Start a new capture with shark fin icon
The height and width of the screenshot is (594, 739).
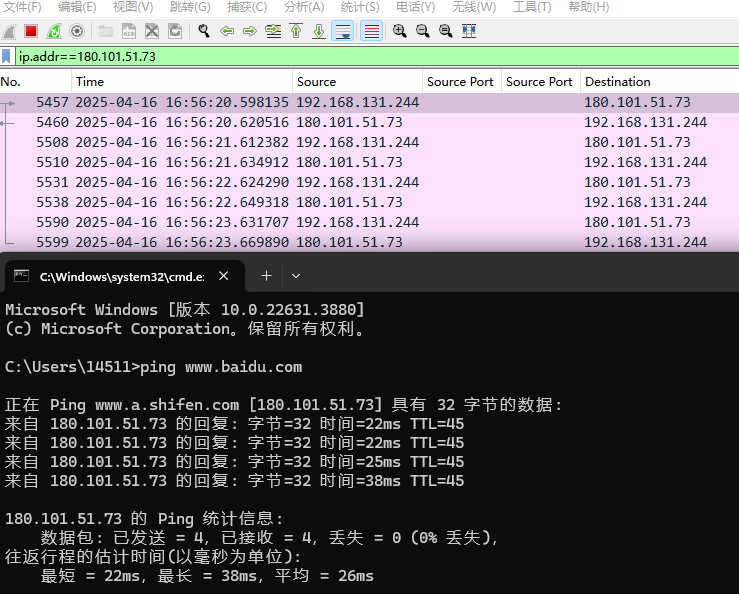click(x=9, y=32)
